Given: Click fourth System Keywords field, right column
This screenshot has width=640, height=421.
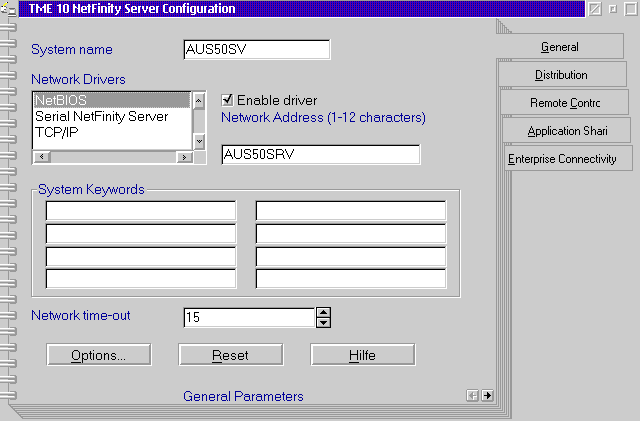Looking at the screenshot, I should point(351,279).
